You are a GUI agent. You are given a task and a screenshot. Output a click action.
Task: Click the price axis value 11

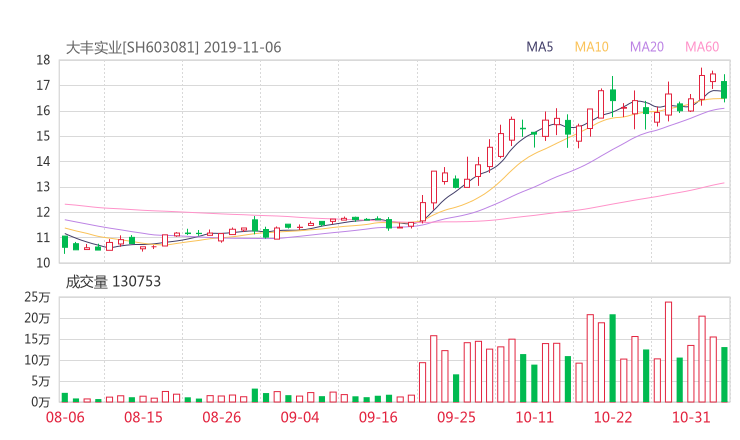click(x=43, y=238)
